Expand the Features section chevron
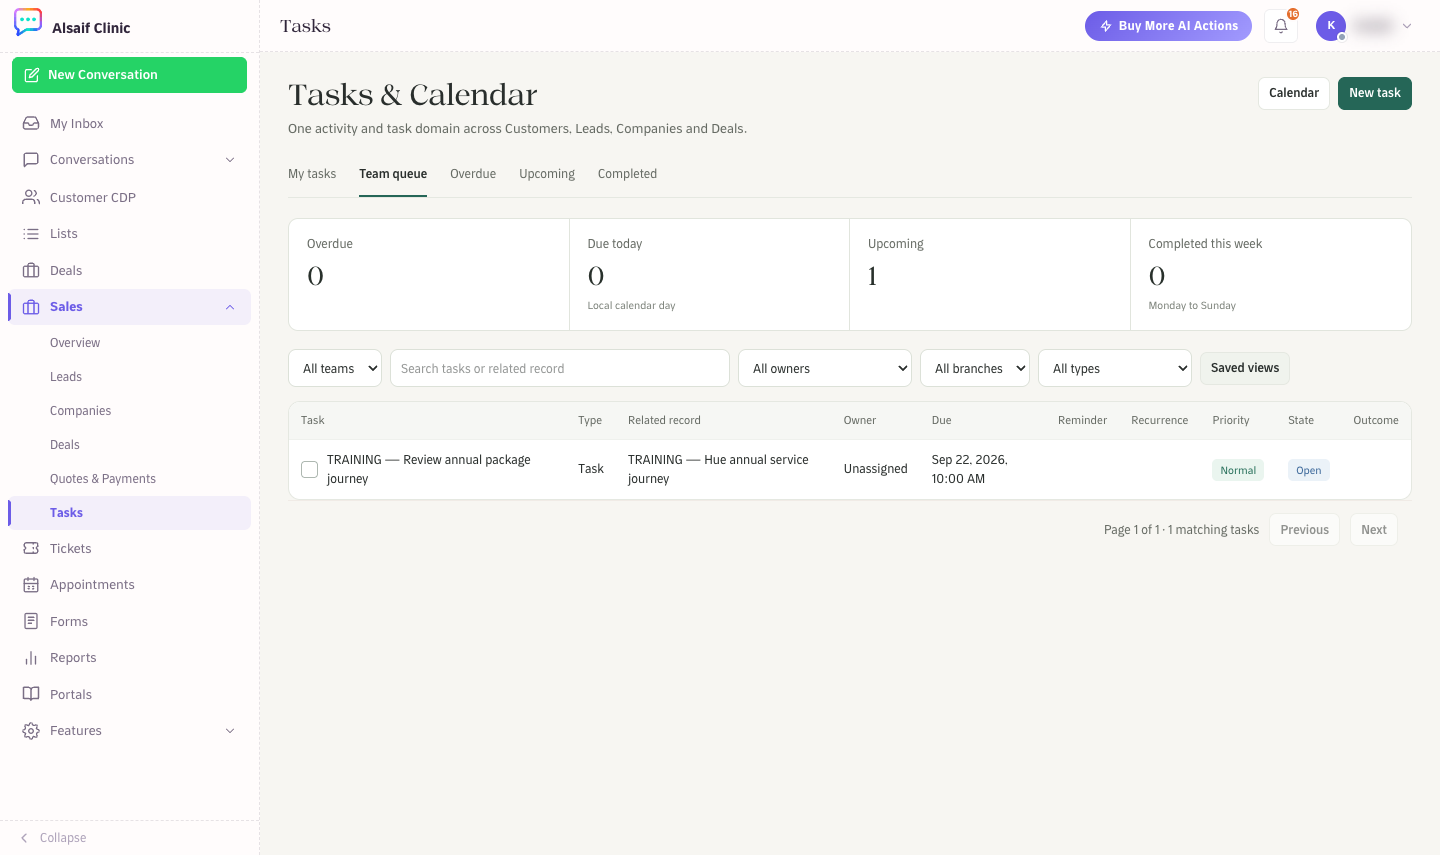 (x=230, y=731)
